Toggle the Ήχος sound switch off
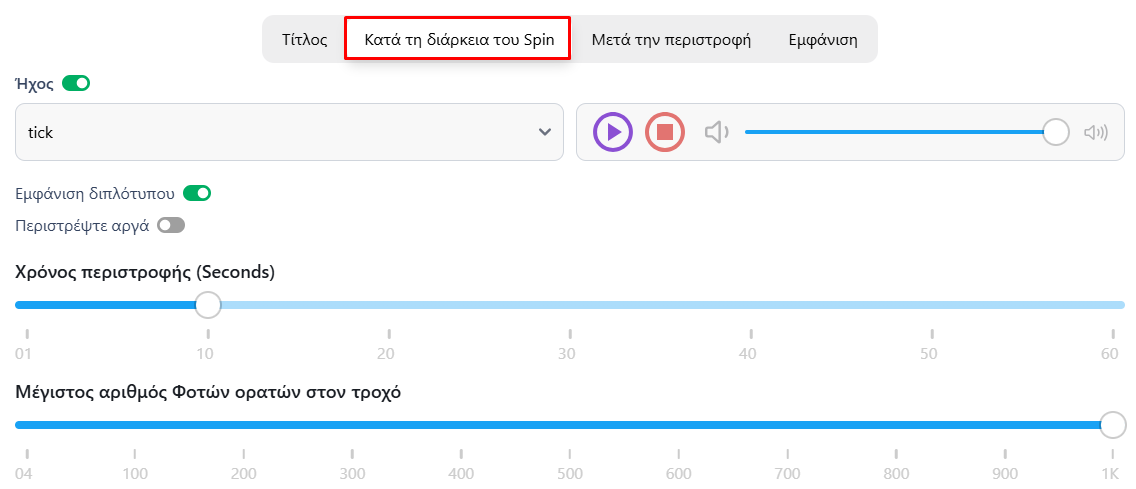The image size is (1136, 489). click(x=76, y=83)
